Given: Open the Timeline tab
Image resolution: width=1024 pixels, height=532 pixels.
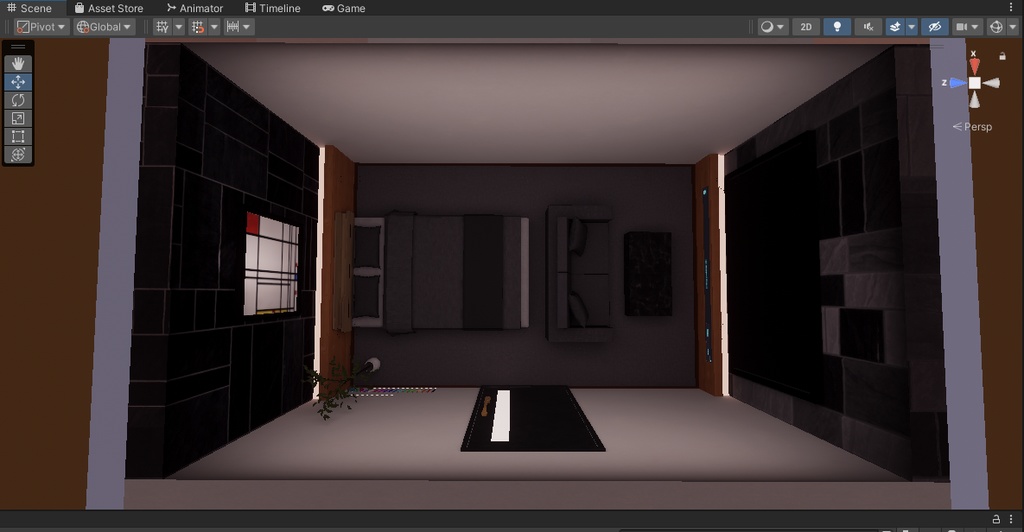Looking at the screenshot, I should [x=273, y=8].
